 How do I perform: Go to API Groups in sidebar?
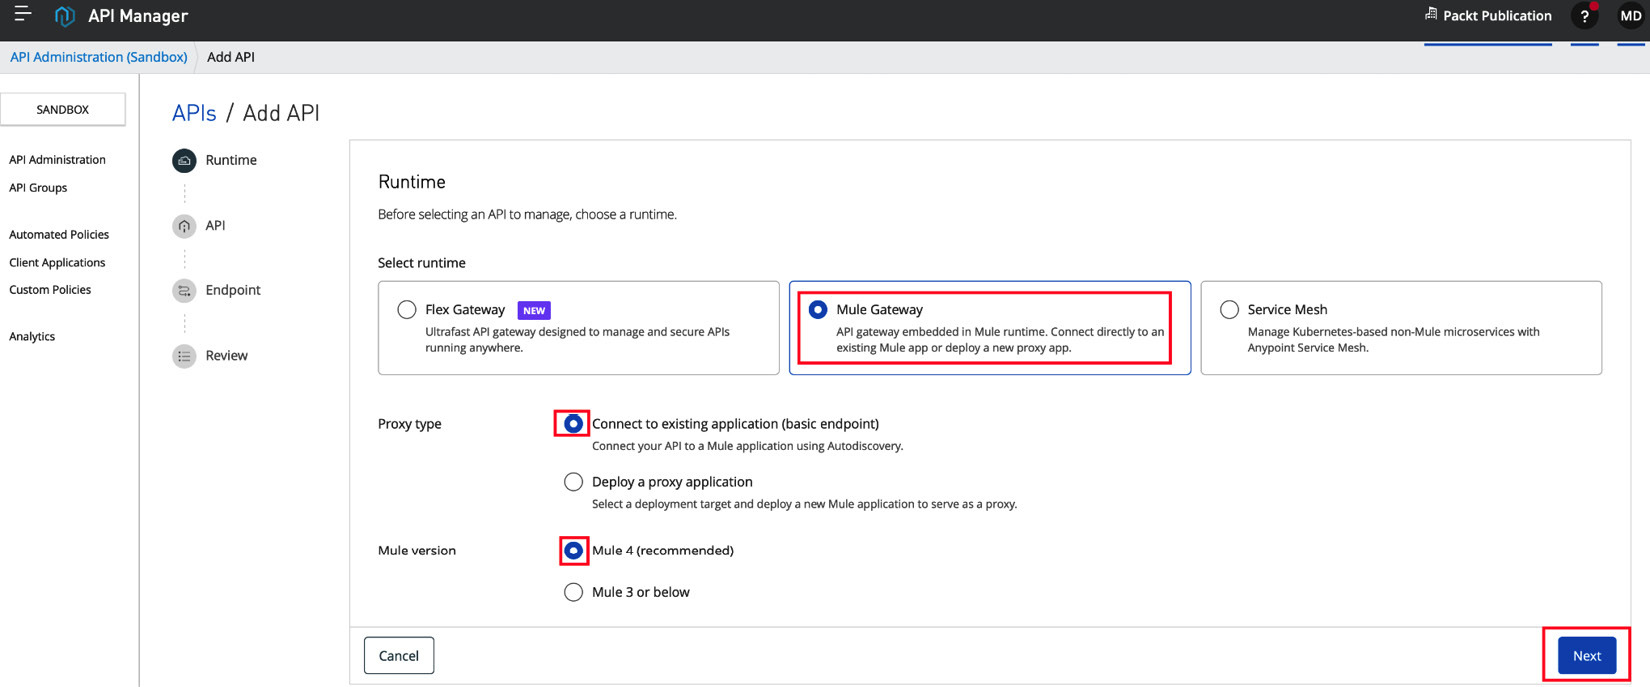click(x=38, y=188)
